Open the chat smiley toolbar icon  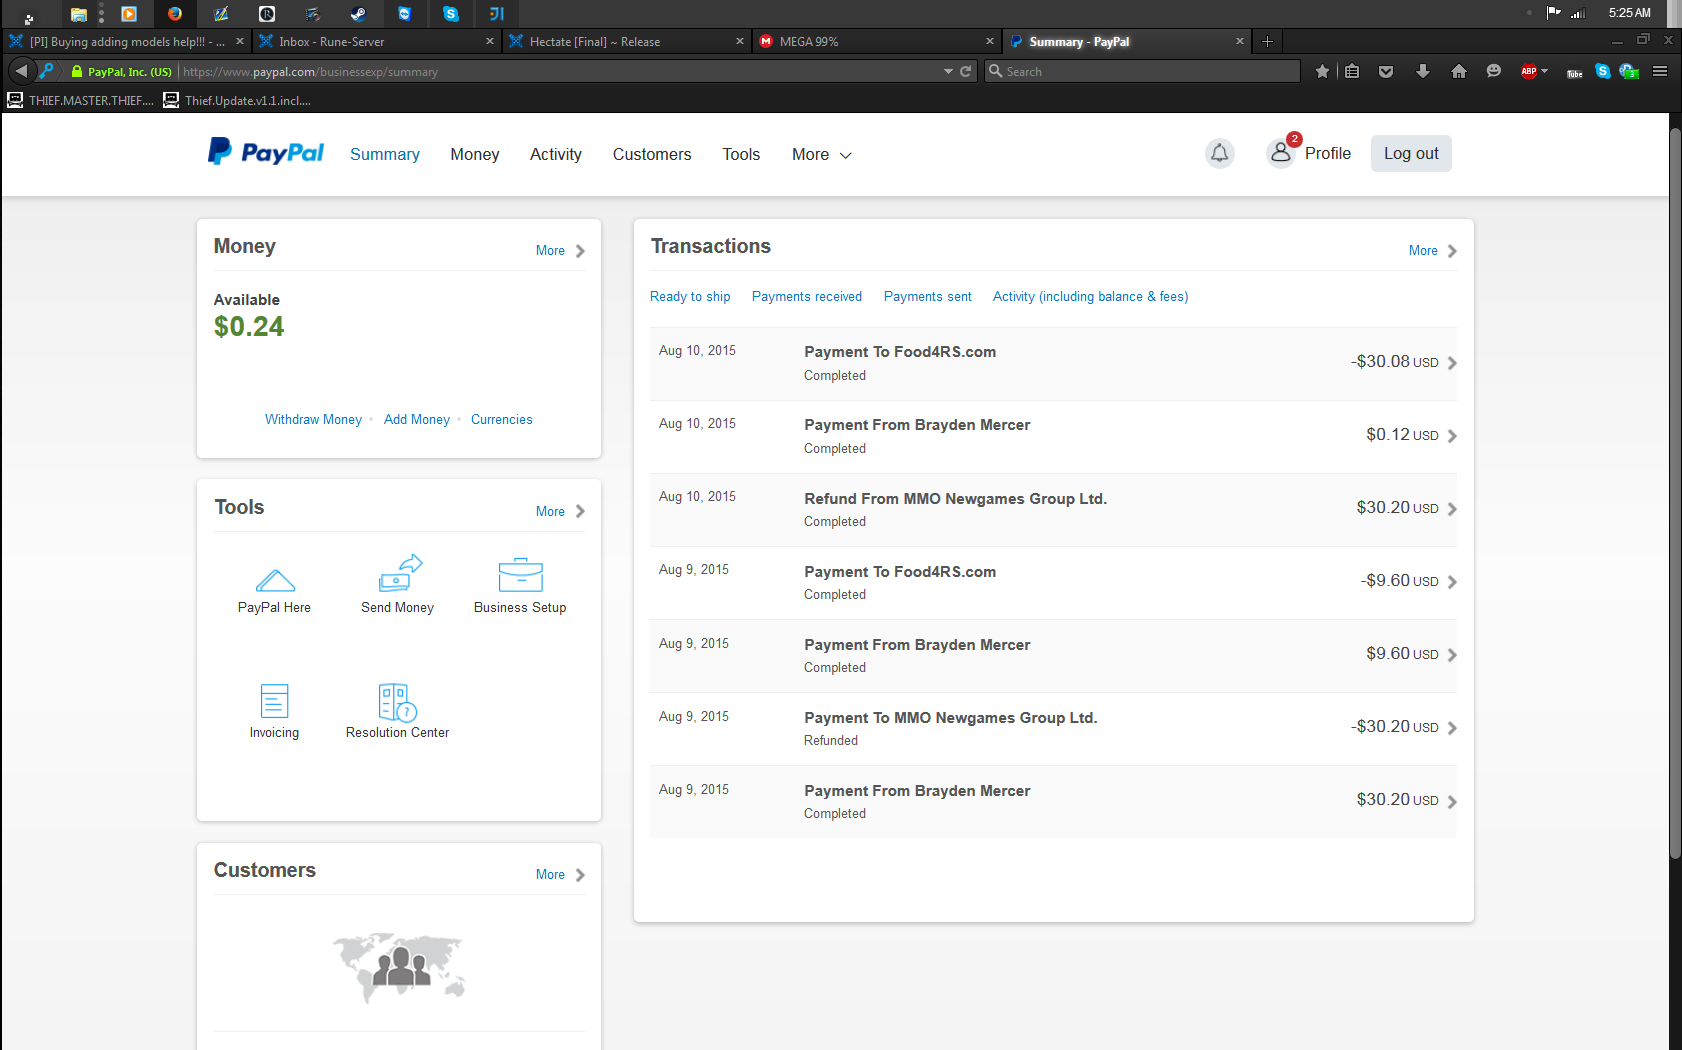point(1494,71)
